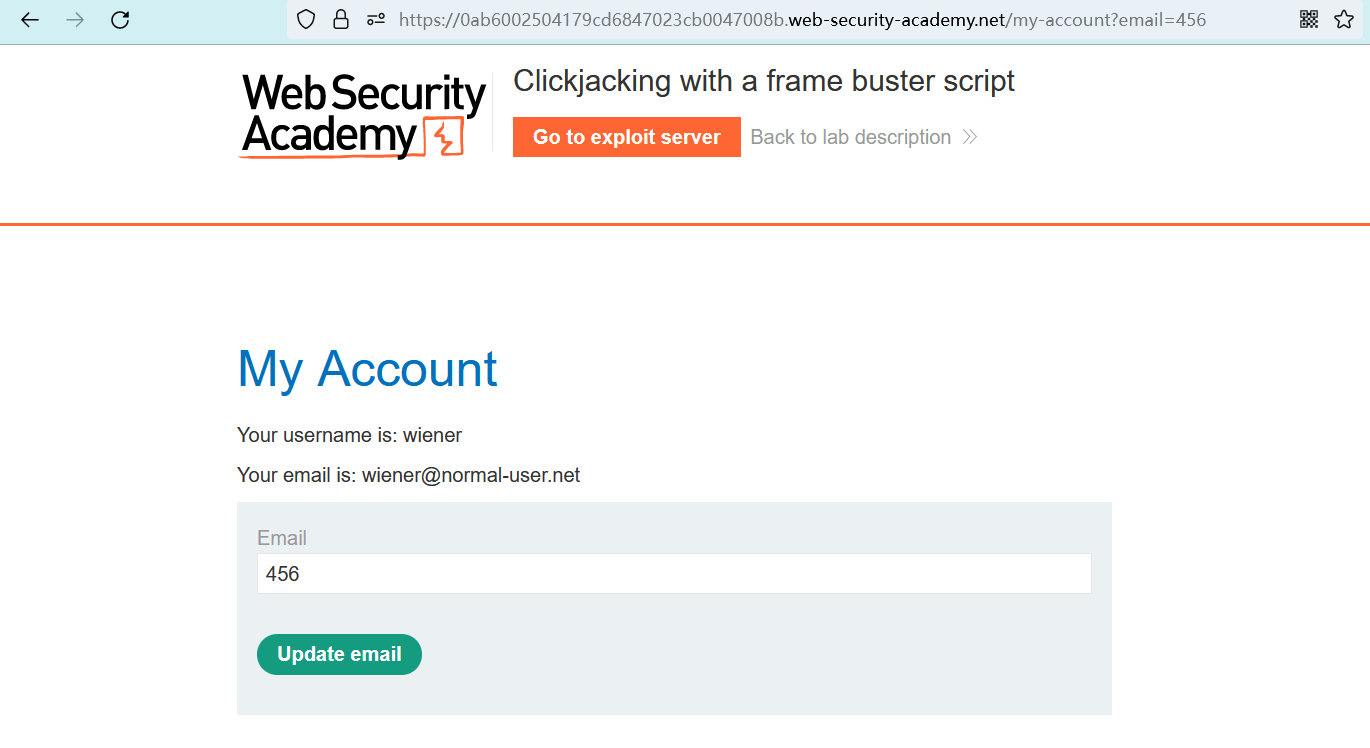The height and width of the screenshot is (748, 1370).
Task: Generate a QR code for this page
Action: (1309, 20)
